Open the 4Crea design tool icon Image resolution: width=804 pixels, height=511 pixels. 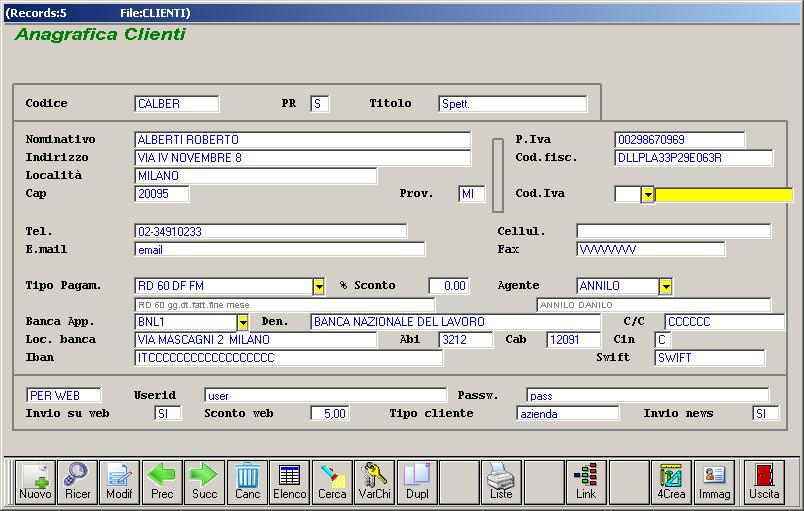click(671, 482)
